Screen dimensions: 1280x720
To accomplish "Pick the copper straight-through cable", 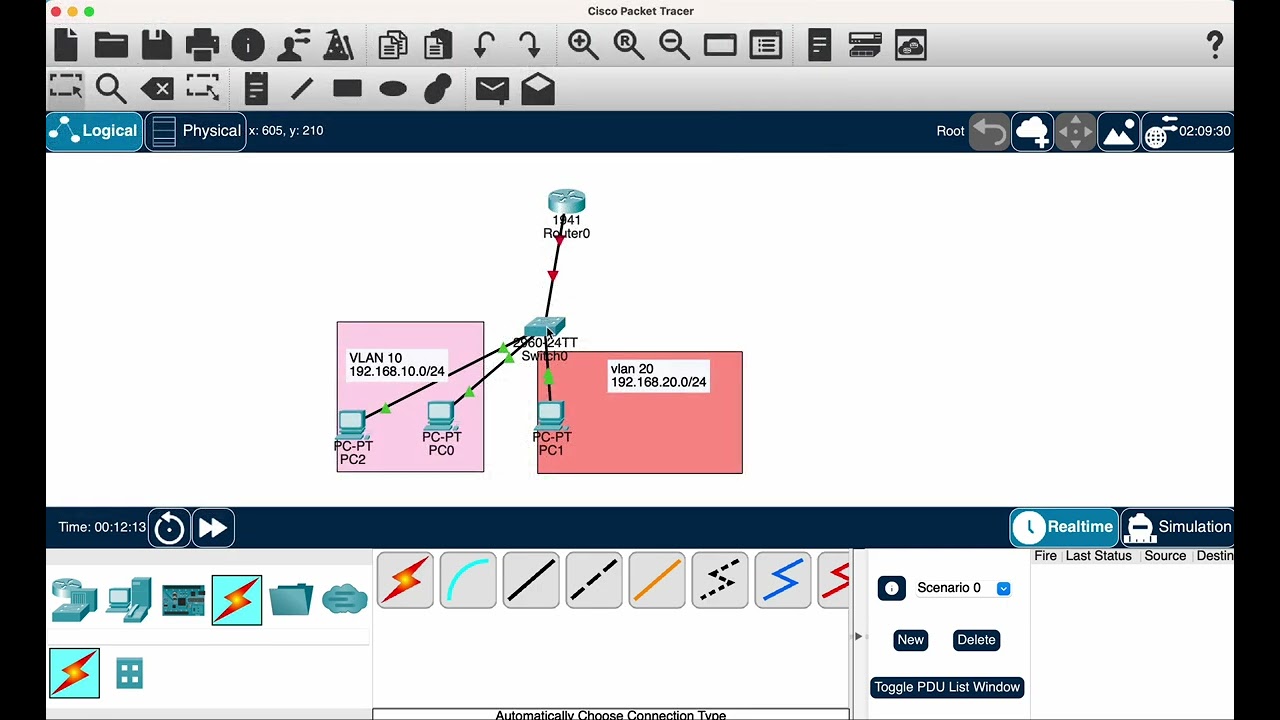I will click(531, 580).
